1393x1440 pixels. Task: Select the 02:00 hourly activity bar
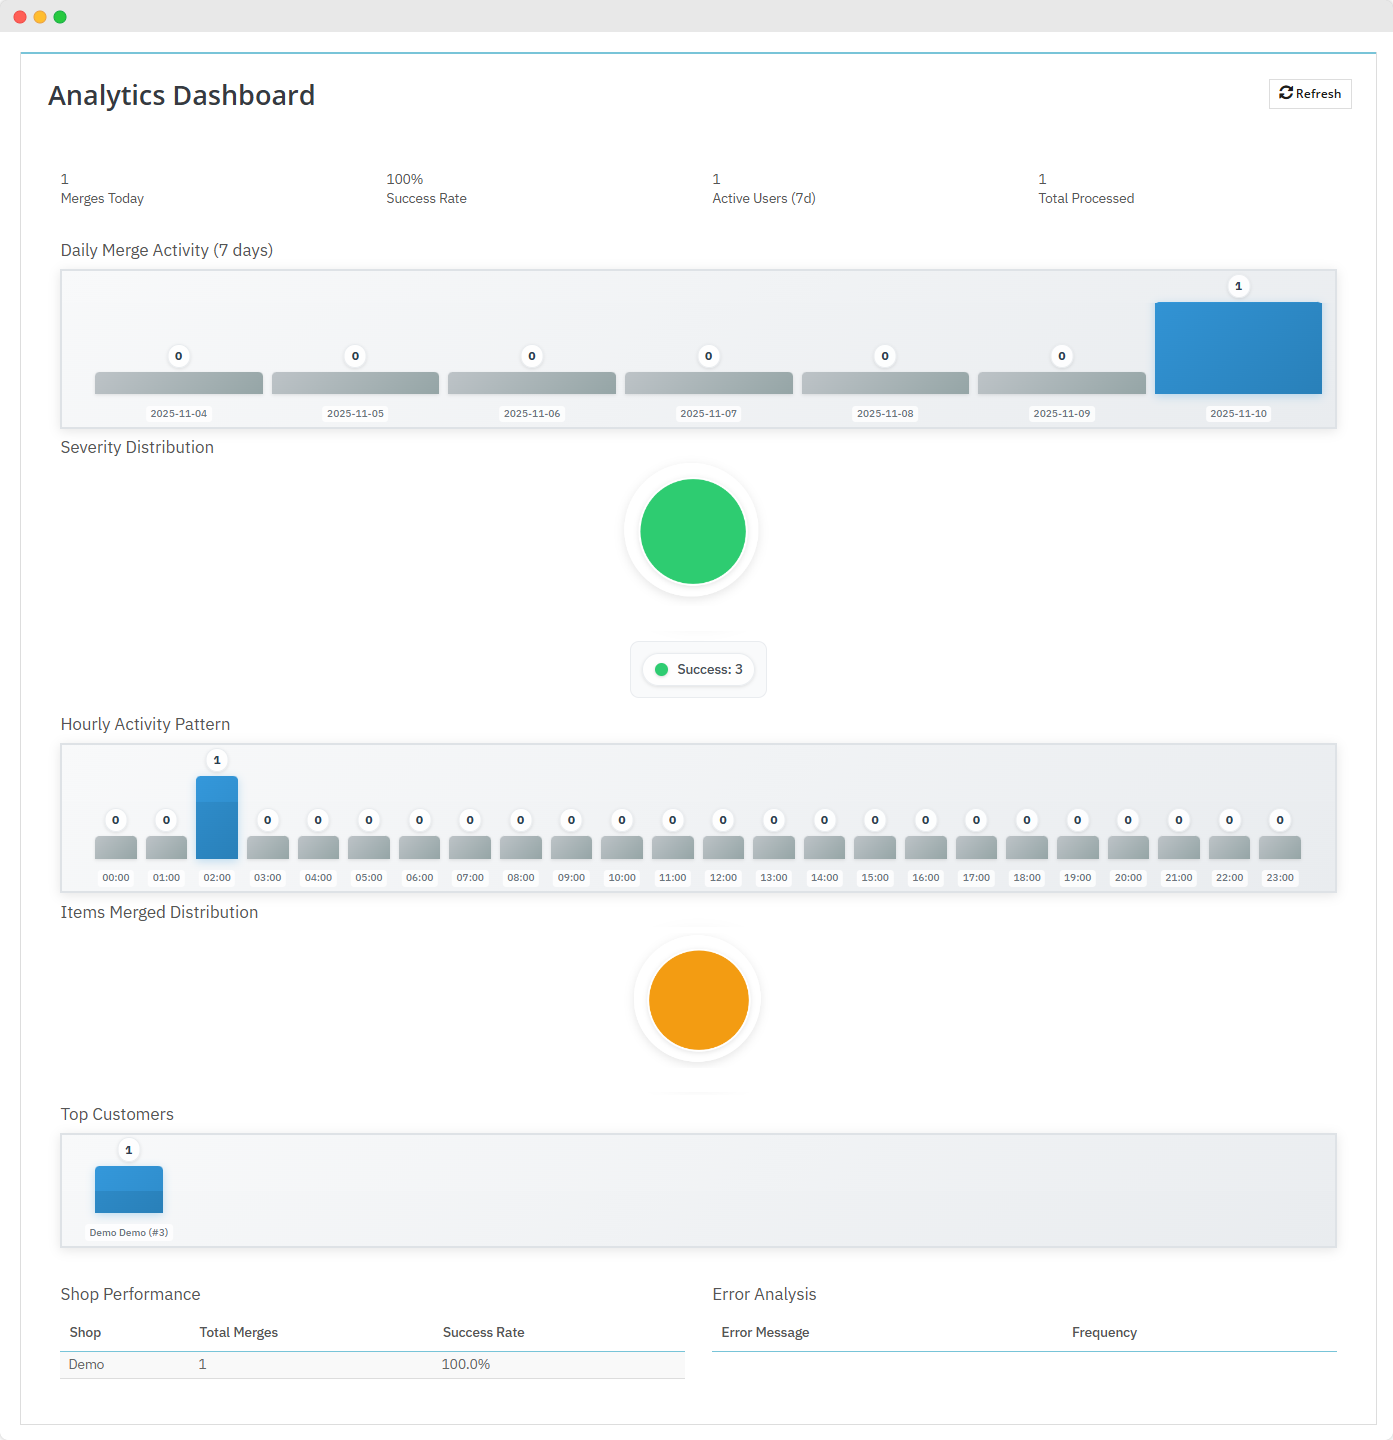point(217,818)
